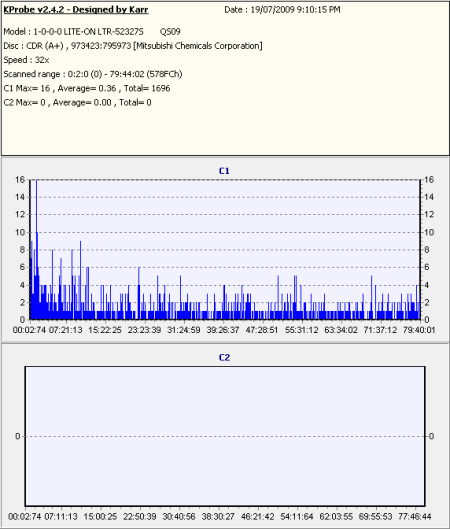Click the 00:02:74 label on C1 axis
This screenshot has height=529, width=450.
[29, 330]
